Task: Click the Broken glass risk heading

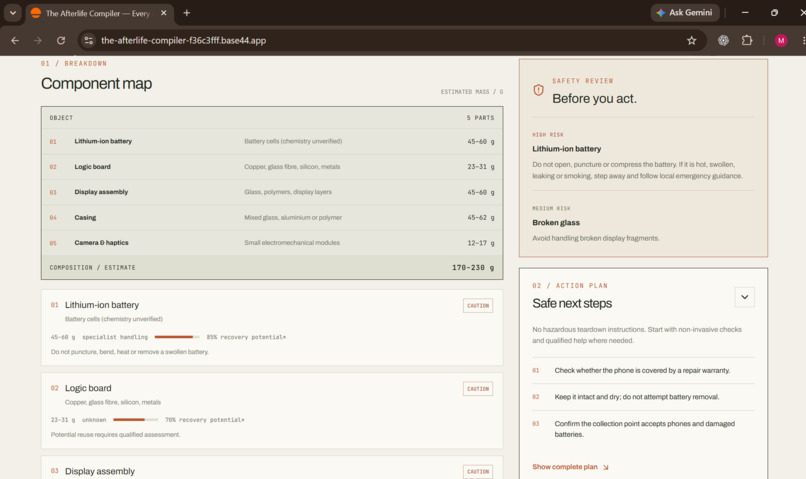Action: coord(556,223)
